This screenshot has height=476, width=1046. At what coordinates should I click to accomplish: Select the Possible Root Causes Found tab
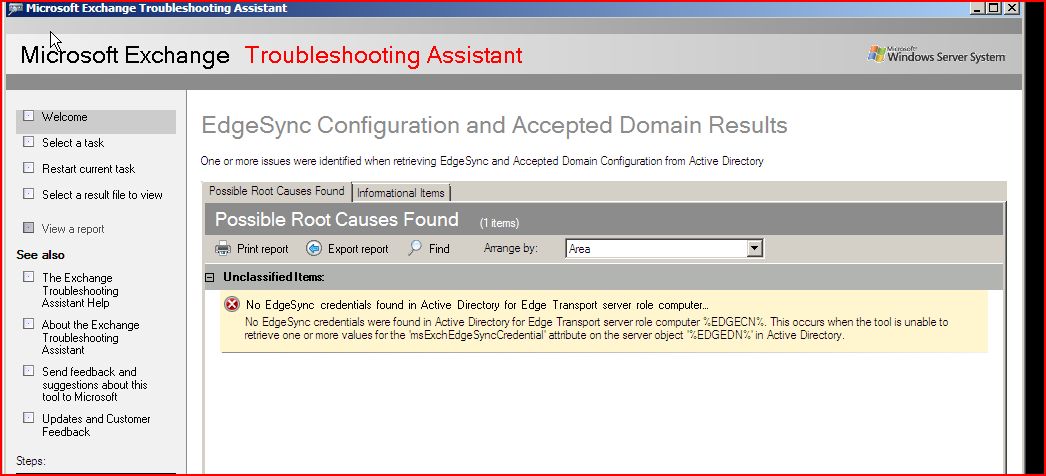pos(276,191)
